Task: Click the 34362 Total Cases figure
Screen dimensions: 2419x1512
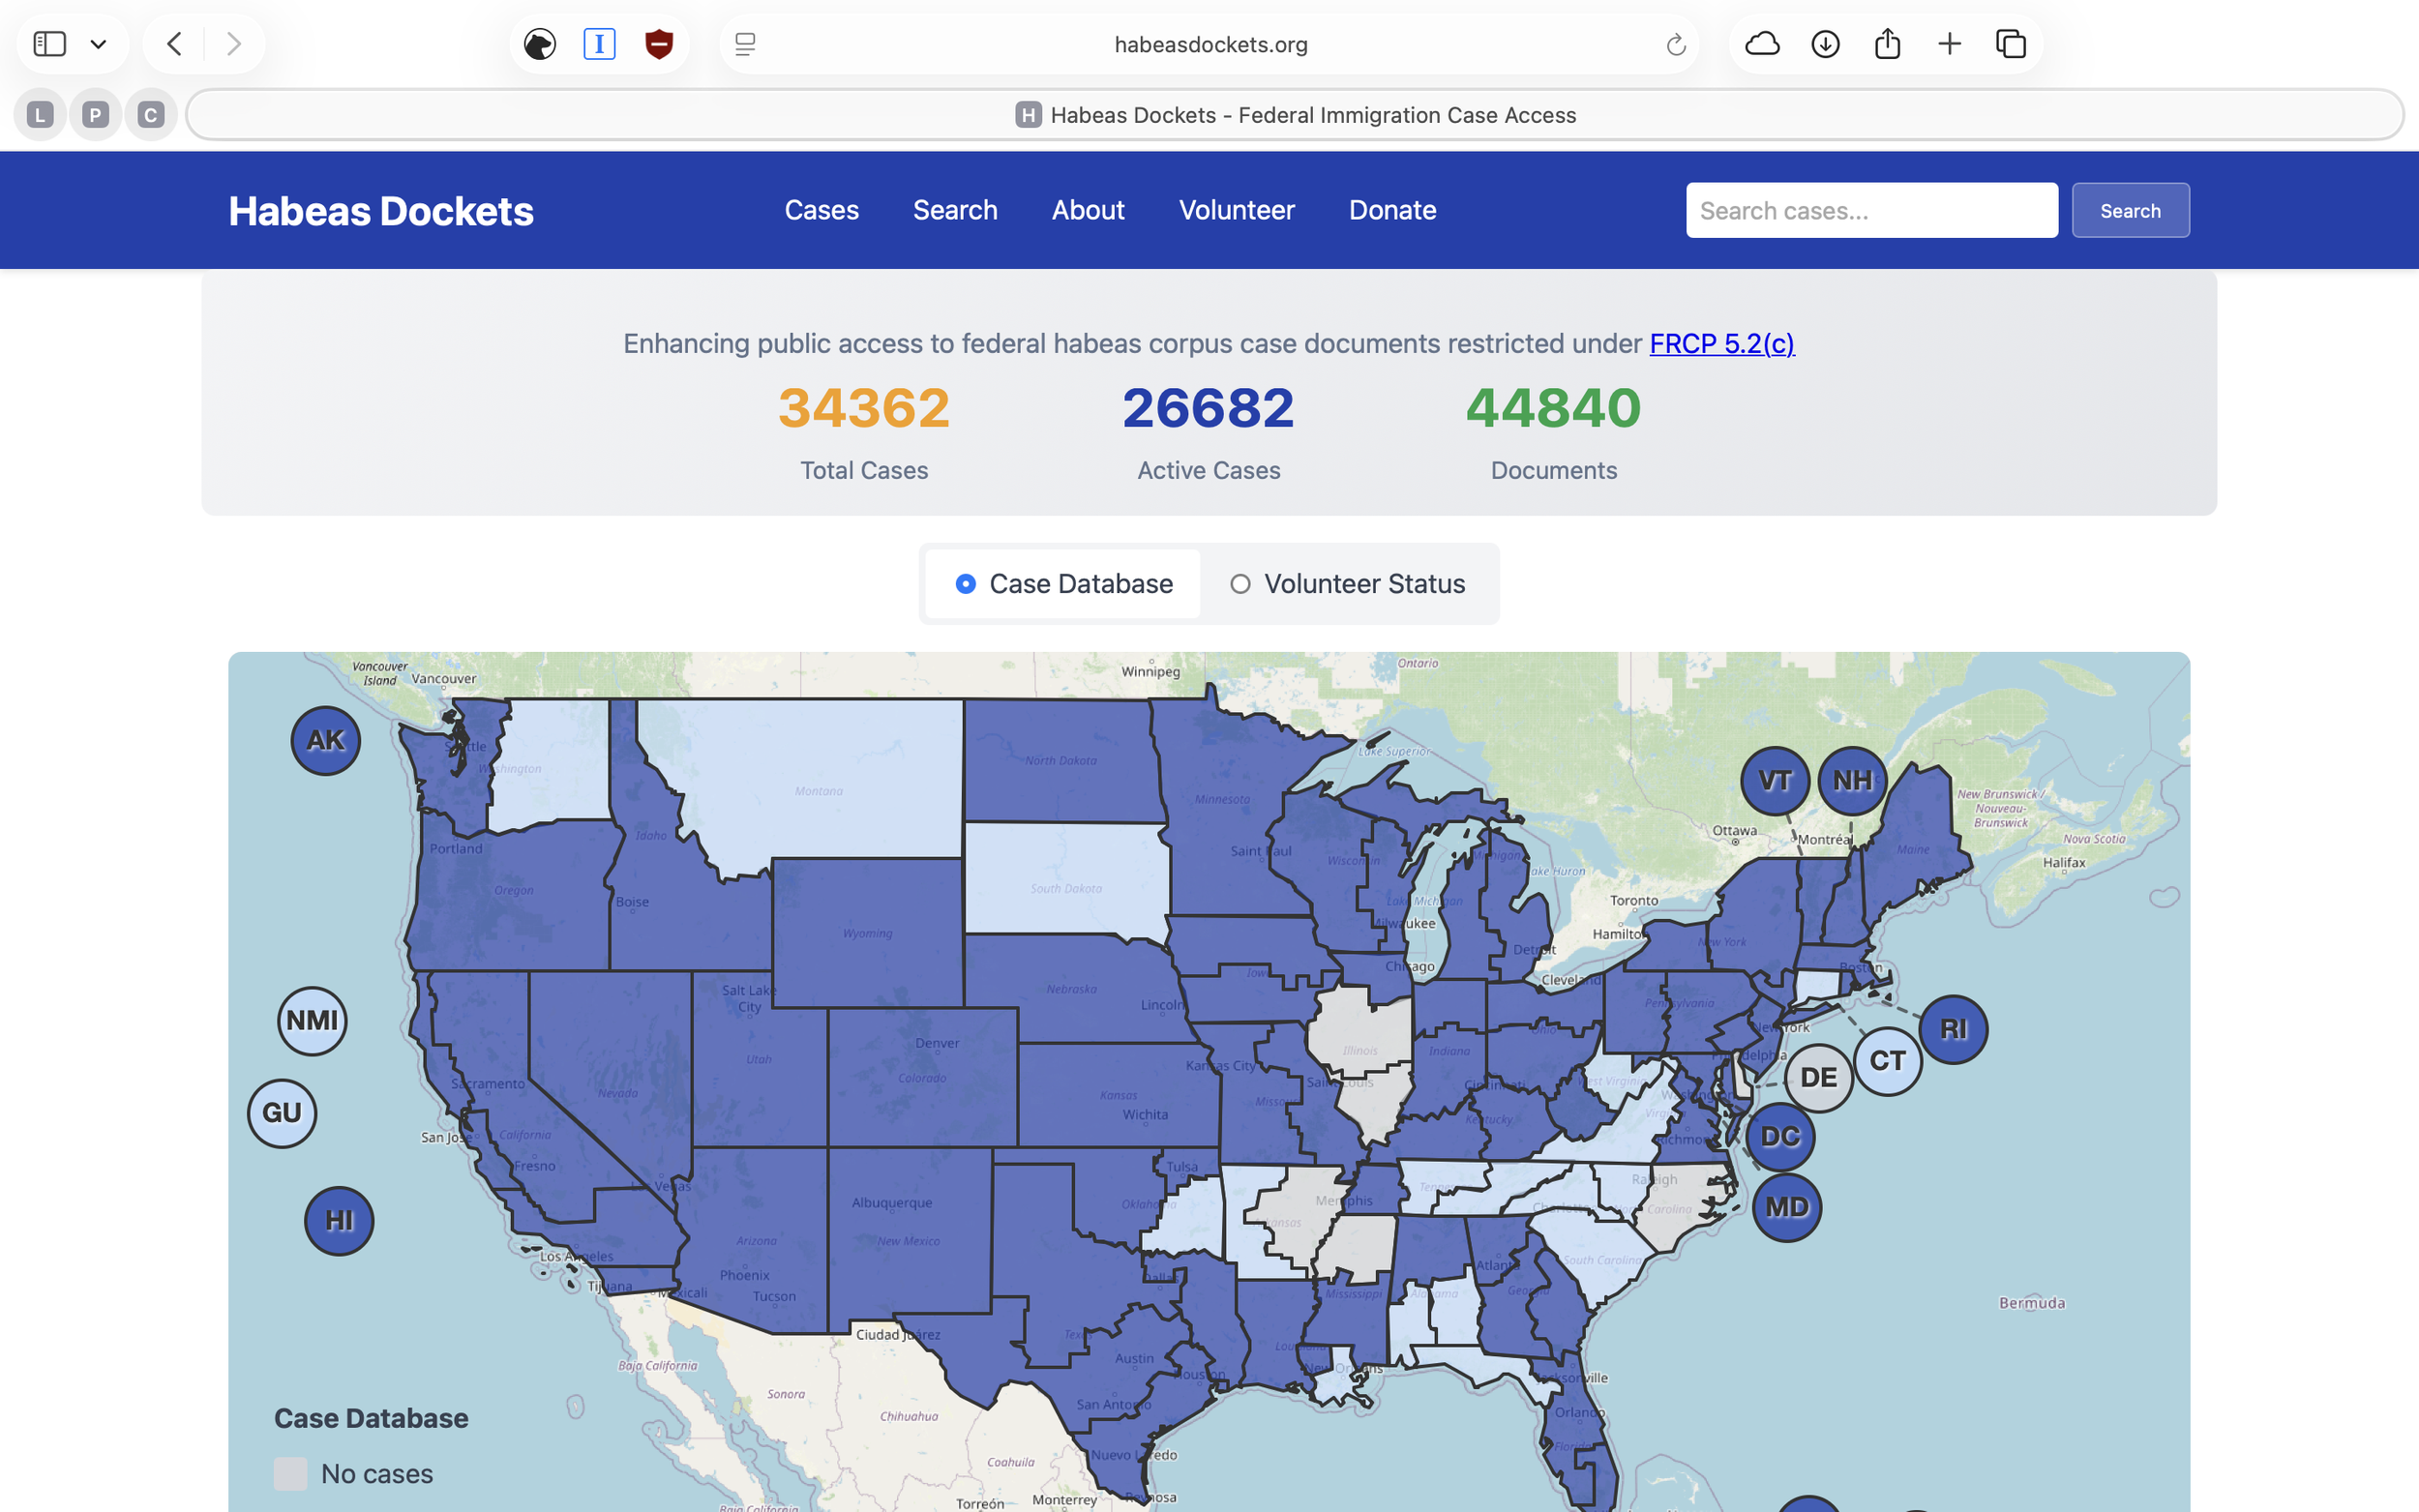Action: click(x=864, y=408)
